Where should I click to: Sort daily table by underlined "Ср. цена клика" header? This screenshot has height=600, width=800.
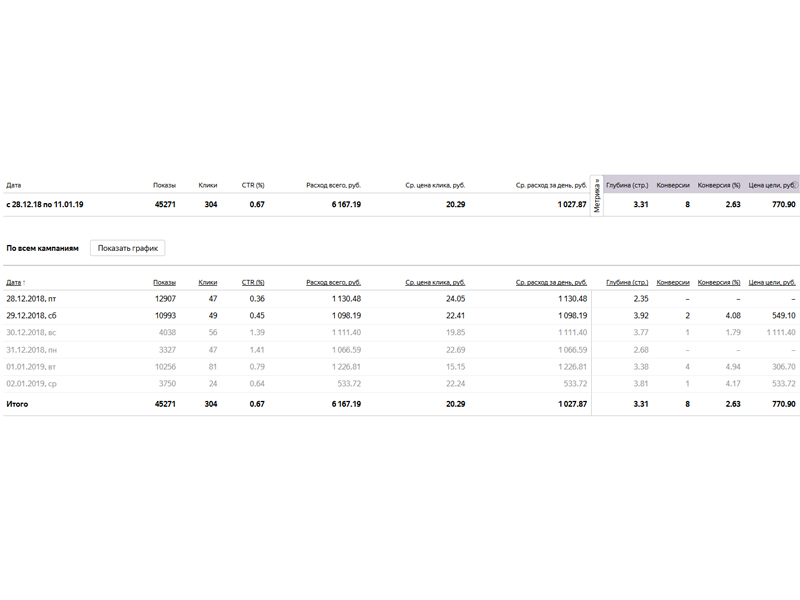coord(435,283)
